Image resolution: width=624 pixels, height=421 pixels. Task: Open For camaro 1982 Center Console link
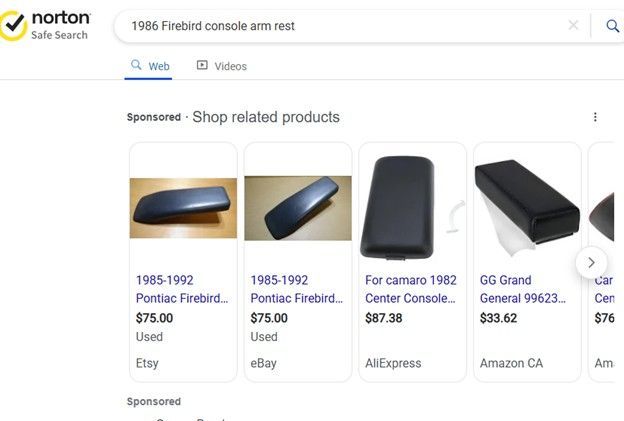pyautogui.click(x=411, y=289)
